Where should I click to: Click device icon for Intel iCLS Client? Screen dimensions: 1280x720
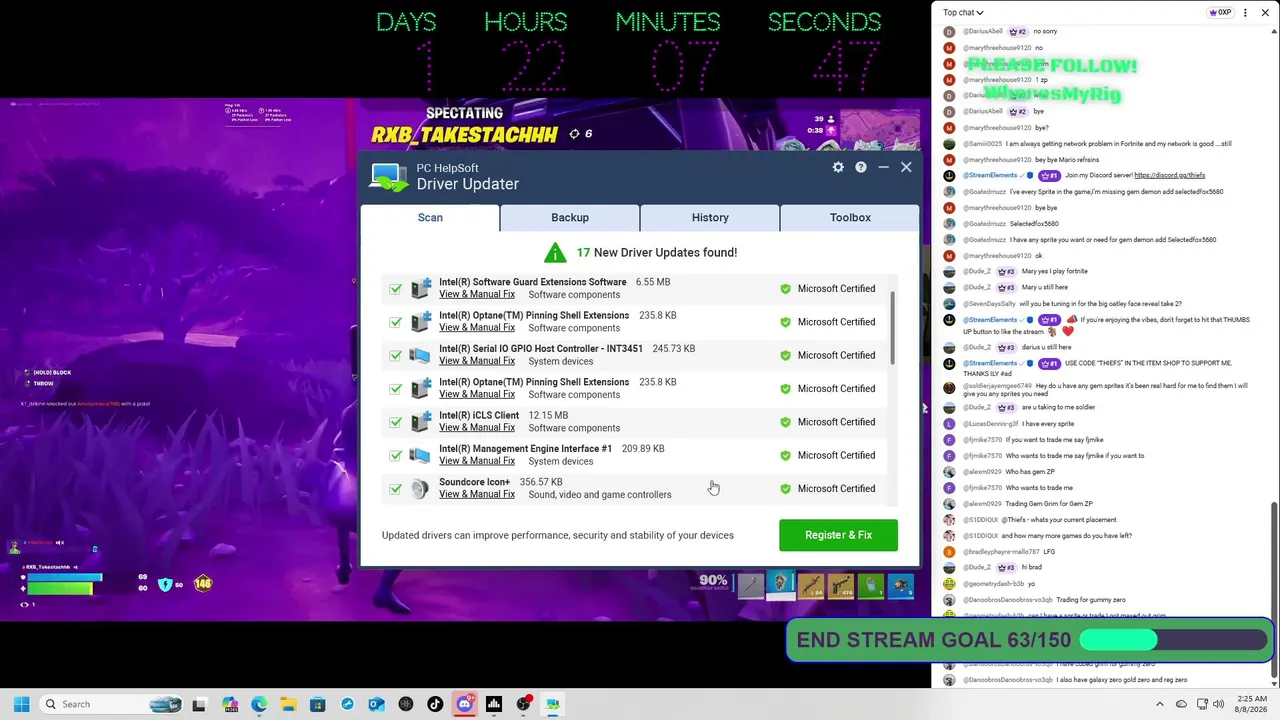click(x=420, y=422)
